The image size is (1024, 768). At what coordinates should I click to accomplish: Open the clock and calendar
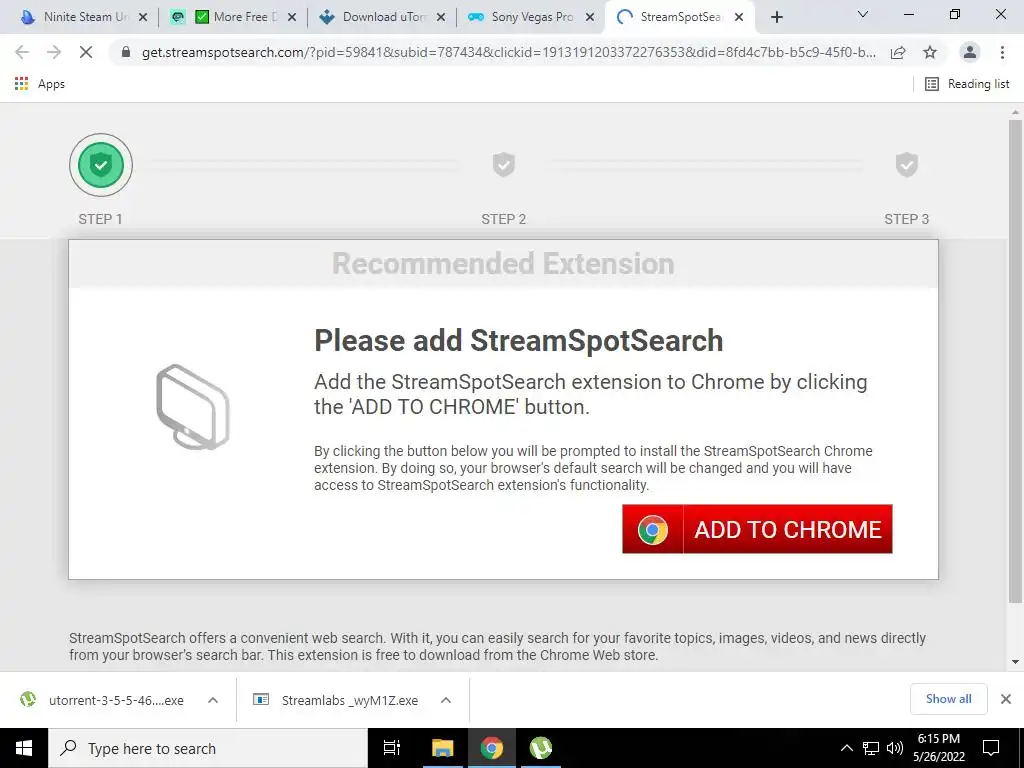[939, 748]
